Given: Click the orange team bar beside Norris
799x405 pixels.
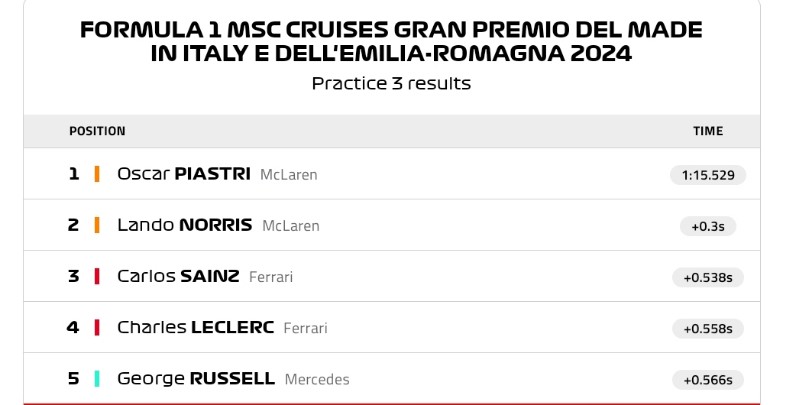Looking at the screenshot, I should click(x=97, y=225).
